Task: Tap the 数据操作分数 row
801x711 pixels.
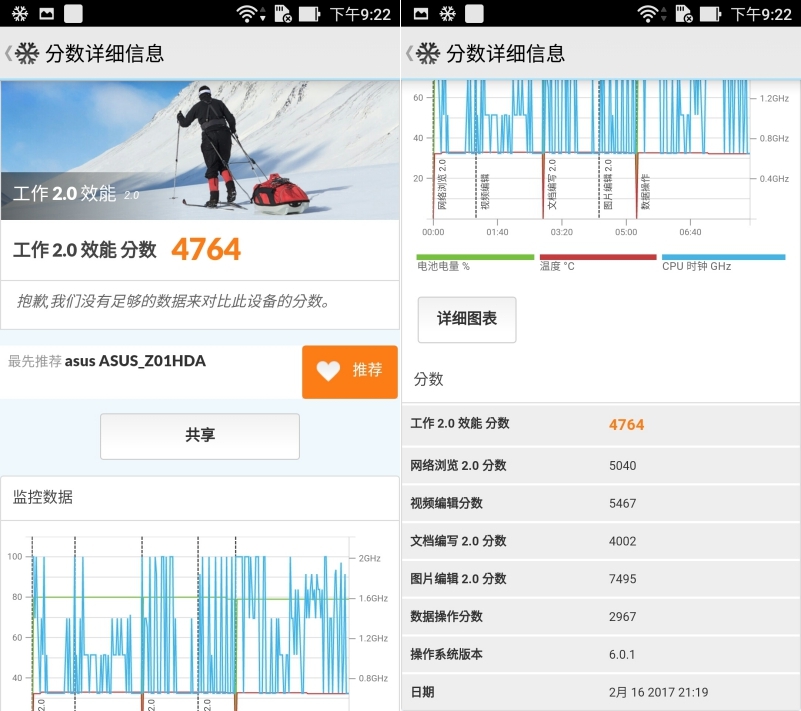Action: (x=601, y=617)
